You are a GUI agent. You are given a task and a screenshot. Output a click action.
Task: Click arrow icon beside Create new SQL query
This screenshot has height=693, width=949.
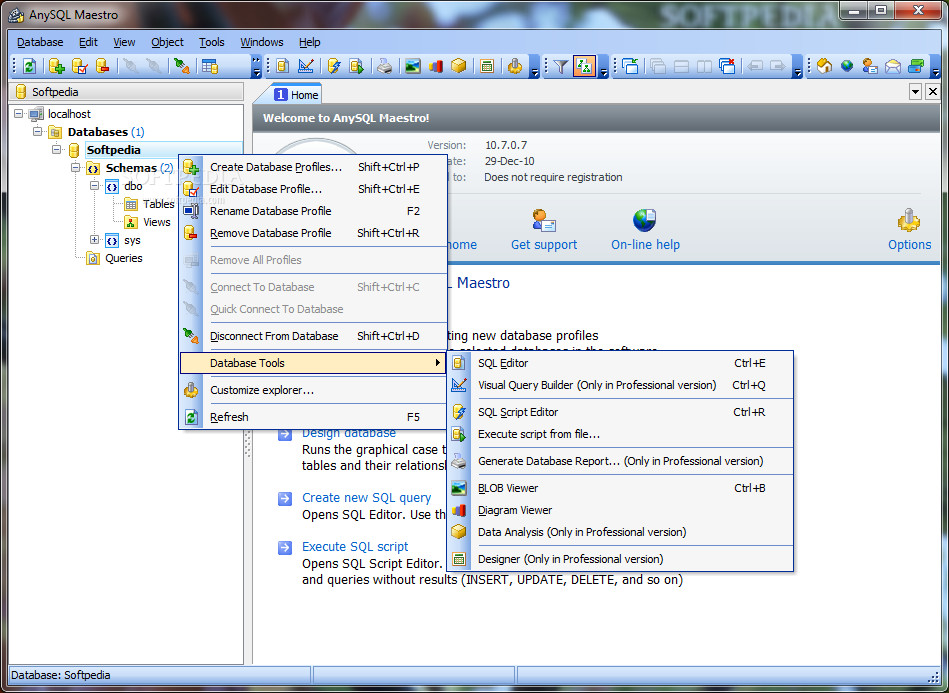click(285, 499)
